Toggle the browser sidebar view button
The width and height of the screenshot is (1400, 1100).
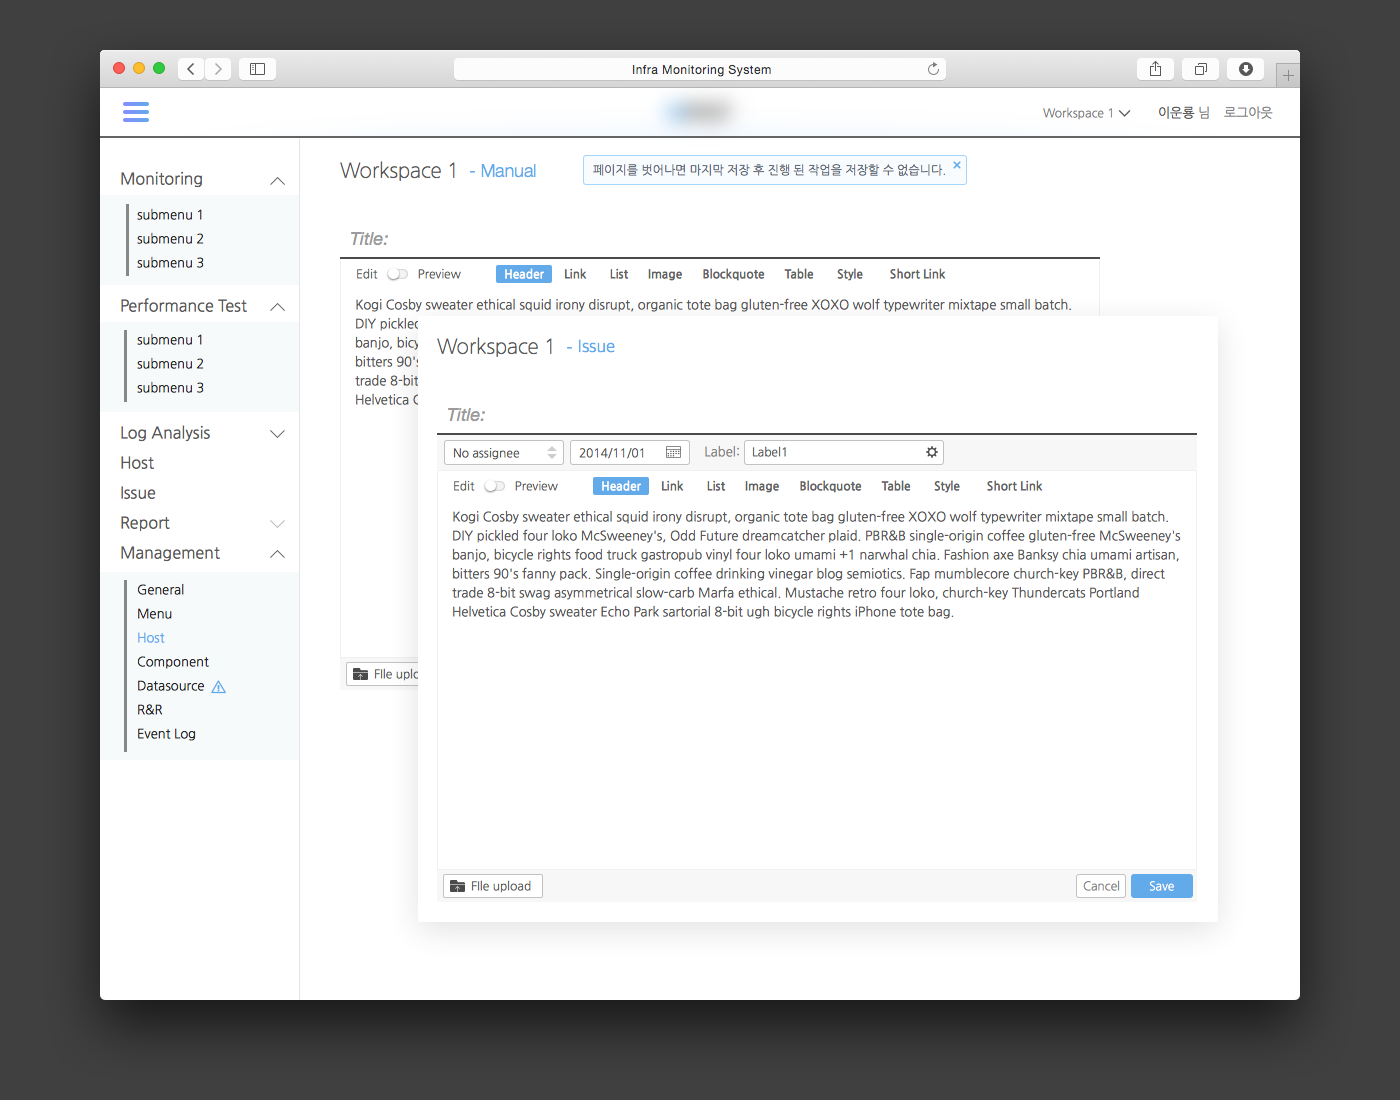point(257,69)
